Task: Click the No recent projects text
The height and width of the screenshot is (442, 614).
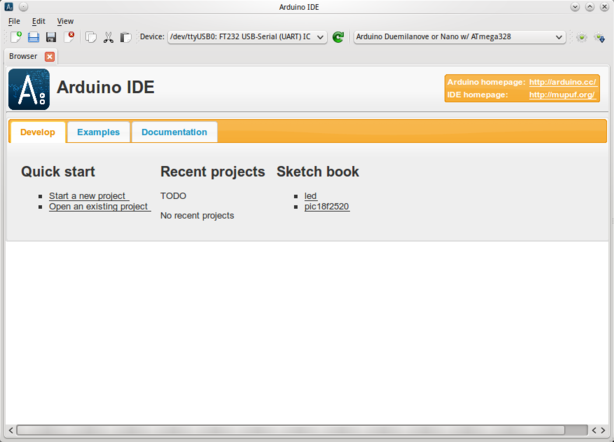Action: coord(197,216)
